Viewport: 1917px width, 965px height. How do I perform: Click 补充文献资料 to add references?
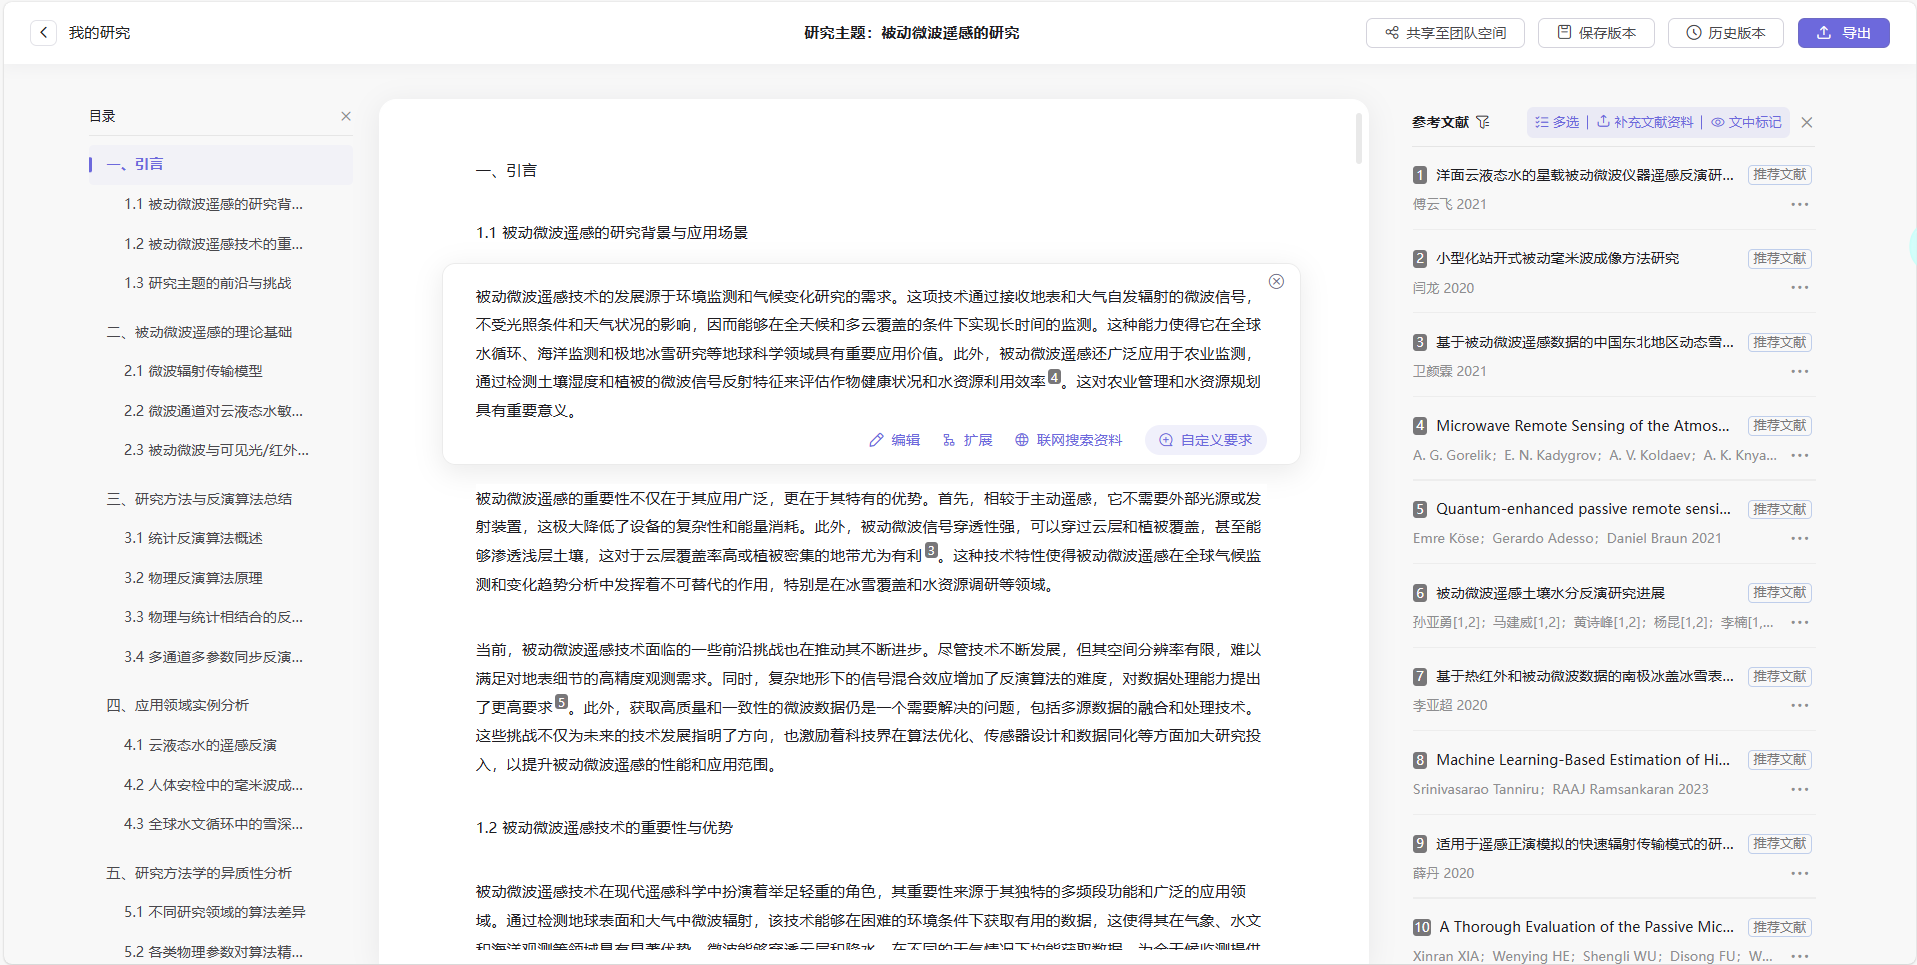pyautogui.click(x=1645, y=122)
